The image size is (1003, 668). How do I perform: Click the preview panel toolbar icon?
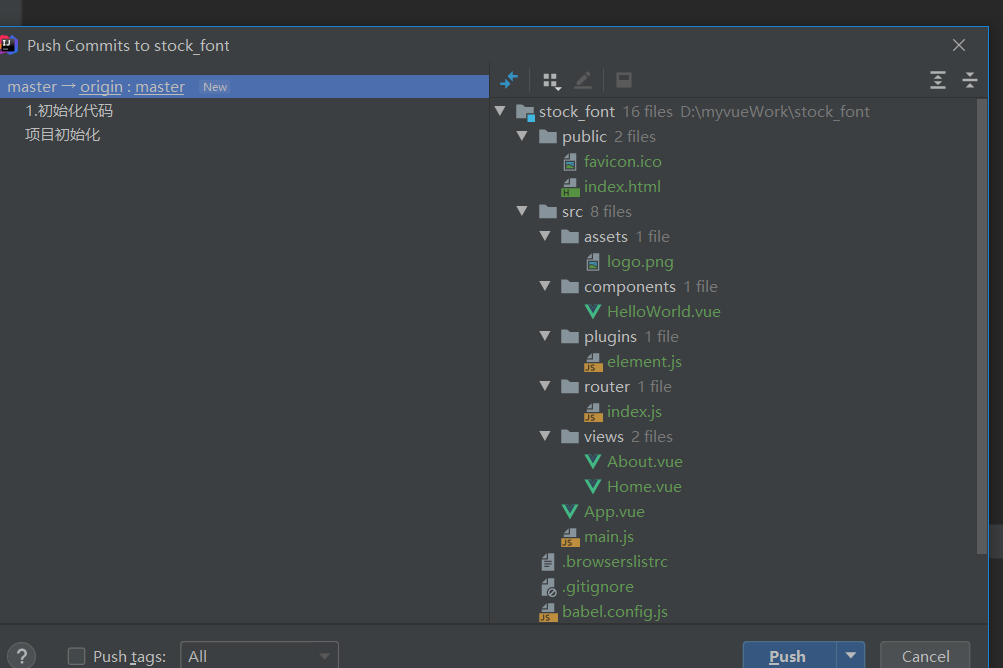624,80
